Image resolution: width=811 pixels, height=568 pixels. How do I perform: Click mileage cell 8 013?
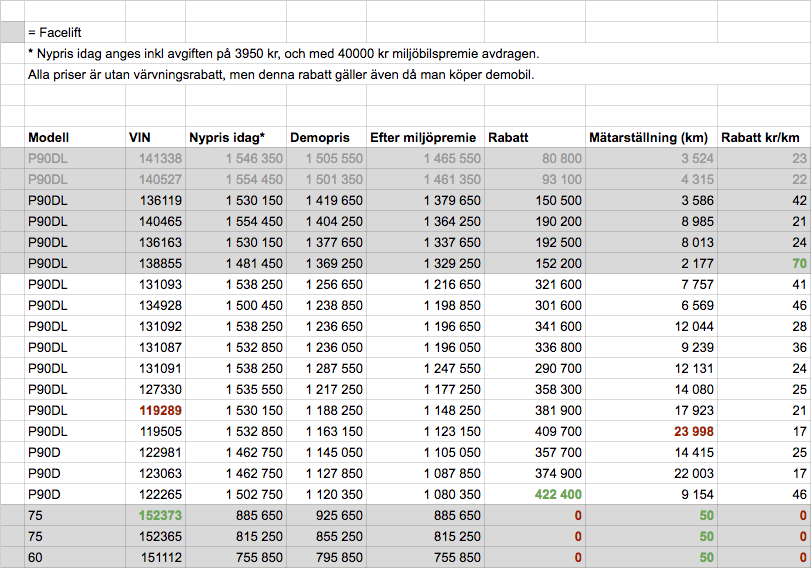coord(651,242)
